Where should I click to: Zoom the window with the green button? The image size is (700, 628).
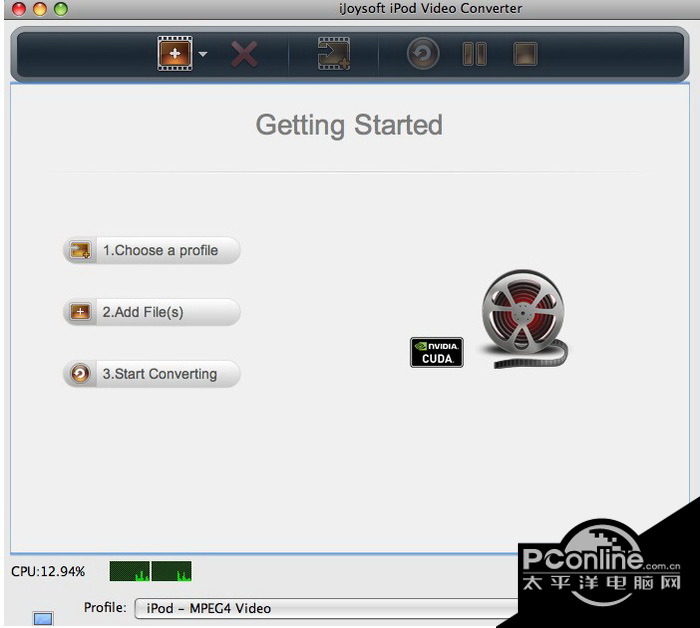point(61,9)
